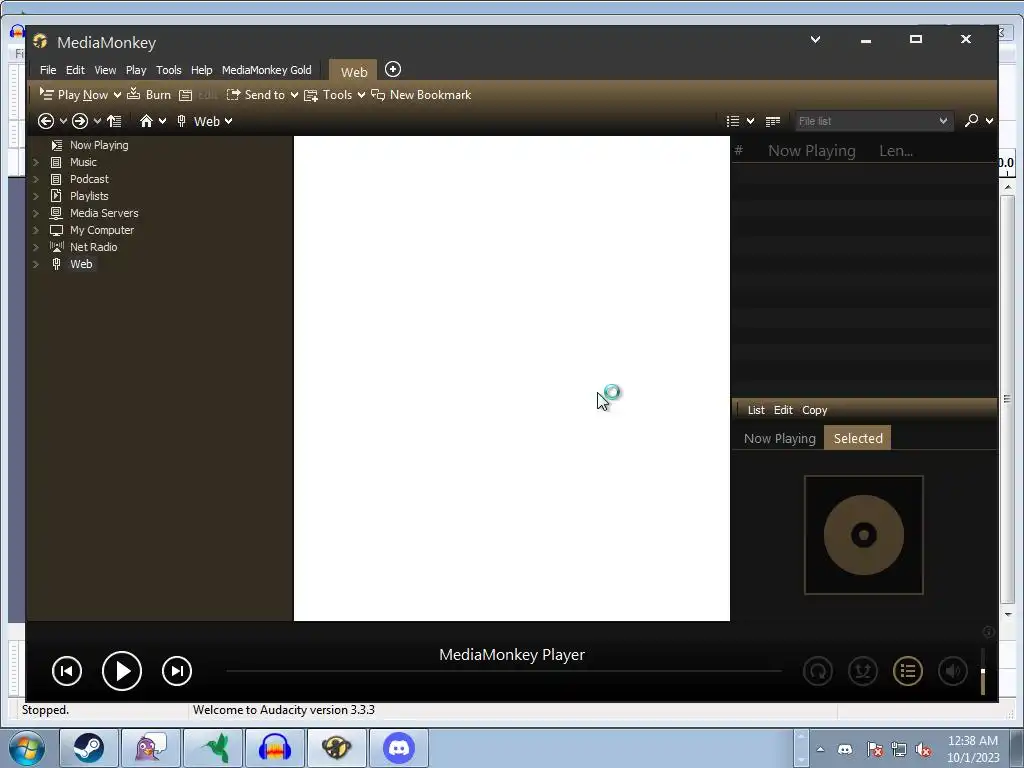Open forward history dropdown arrow

[x=97, y=121]
